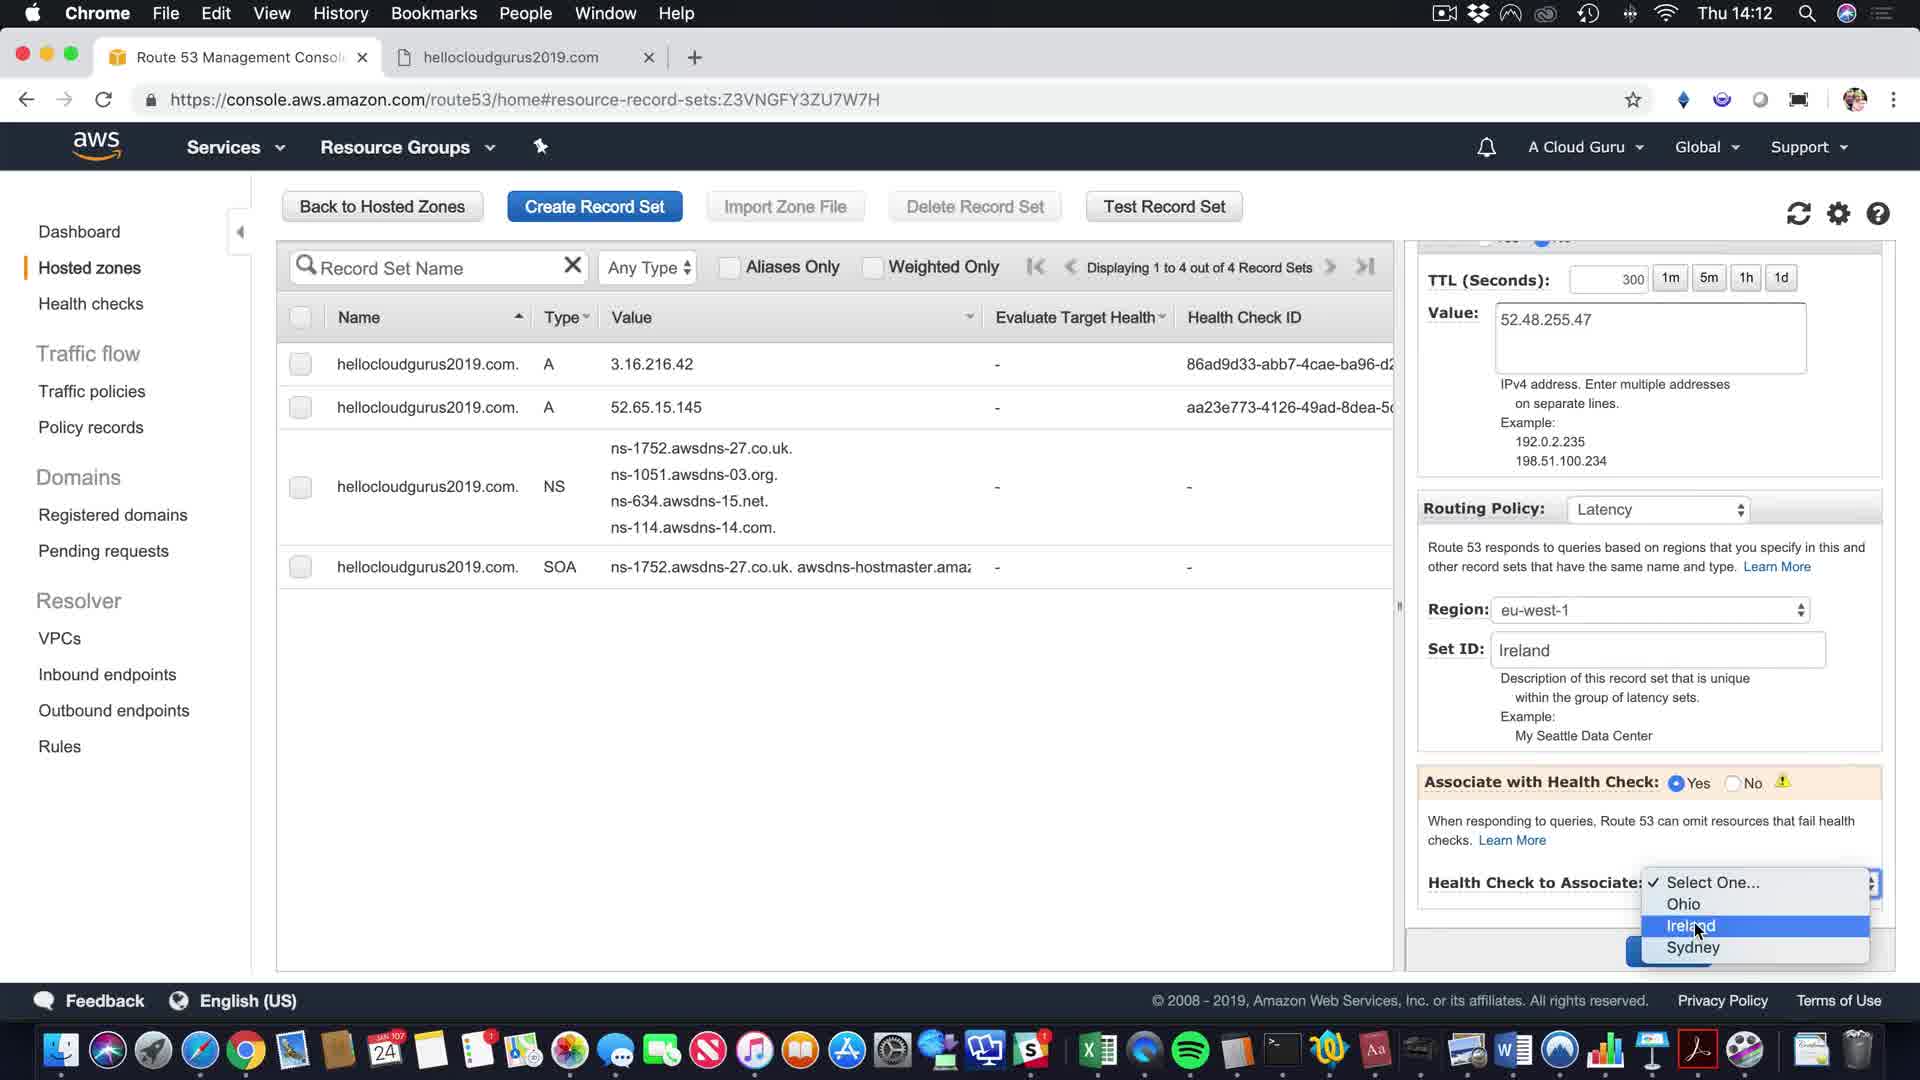Image resolution: width=1920 pixels, height=1080 pixels.
Task: Switch to the hellocloudgurus2019.com tab
Action: coord(510,57)
